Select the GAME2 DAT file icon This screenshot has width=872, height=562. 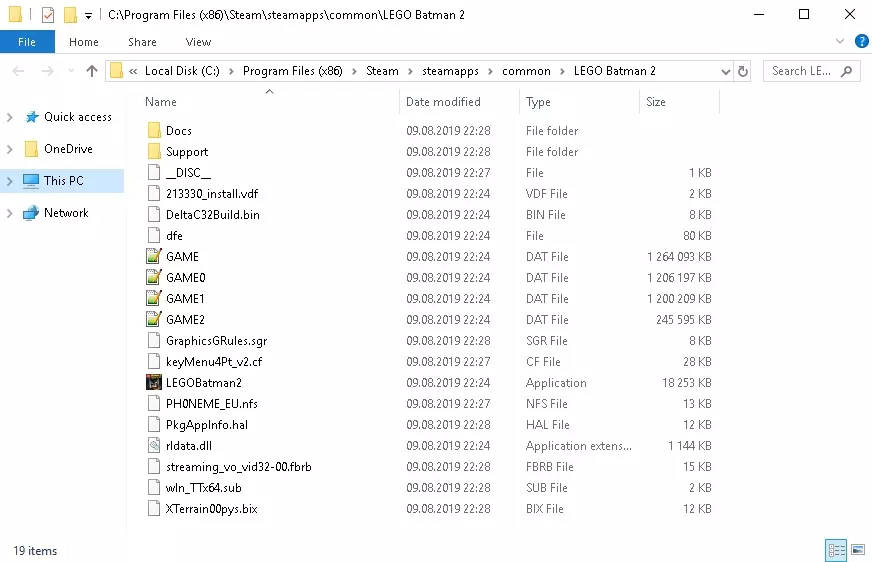coord(153,320)
